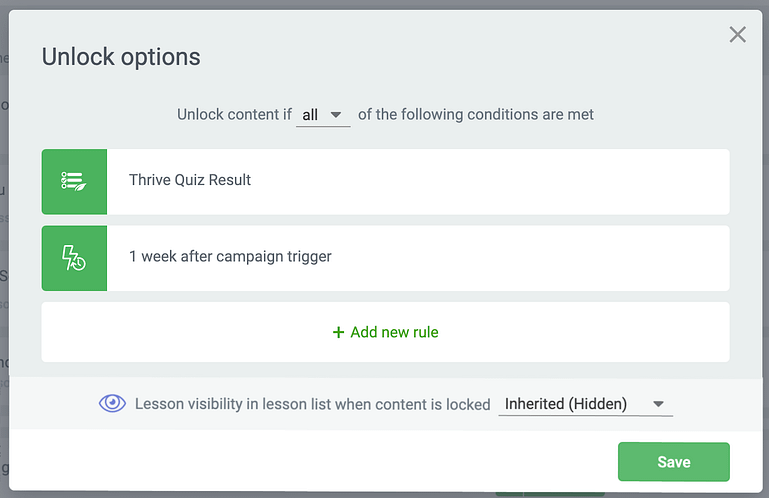Click the campaign trigger lightning-clock icon
Screen dimensions: 769x498
pyautogui.click(x=74, y=258)
